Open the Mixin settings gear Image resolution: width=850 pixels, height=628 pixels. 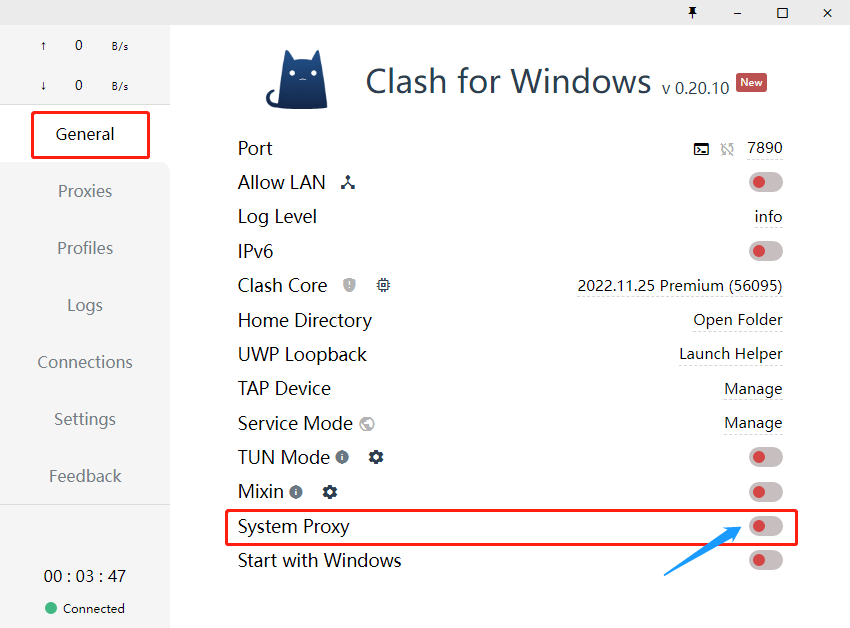[329, 491]
